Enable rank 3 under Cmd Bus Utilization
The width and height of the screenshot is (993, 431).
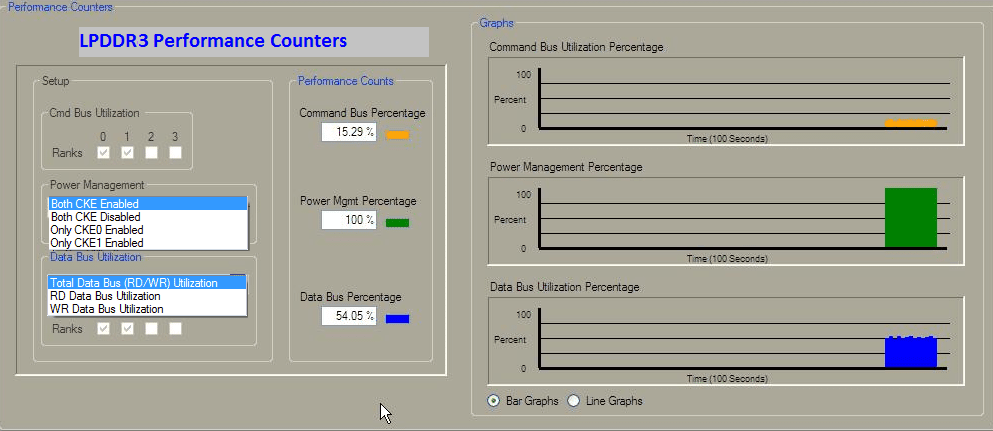point(175,153)
